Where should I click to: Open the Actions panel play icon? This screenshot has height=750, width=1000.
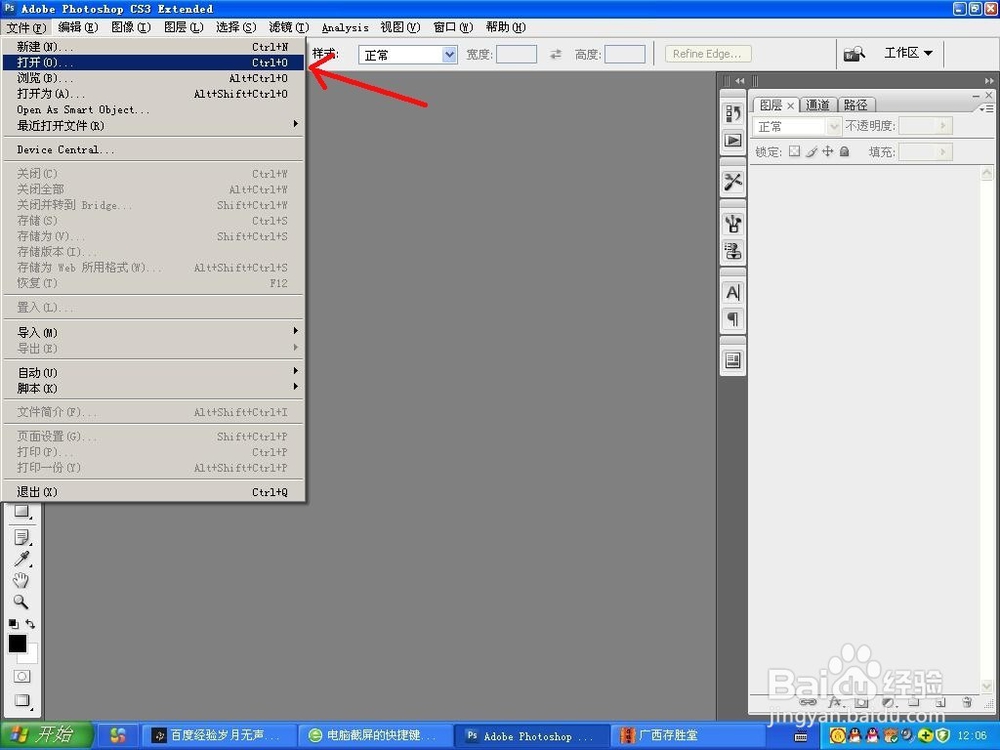(x=733, y=140)
